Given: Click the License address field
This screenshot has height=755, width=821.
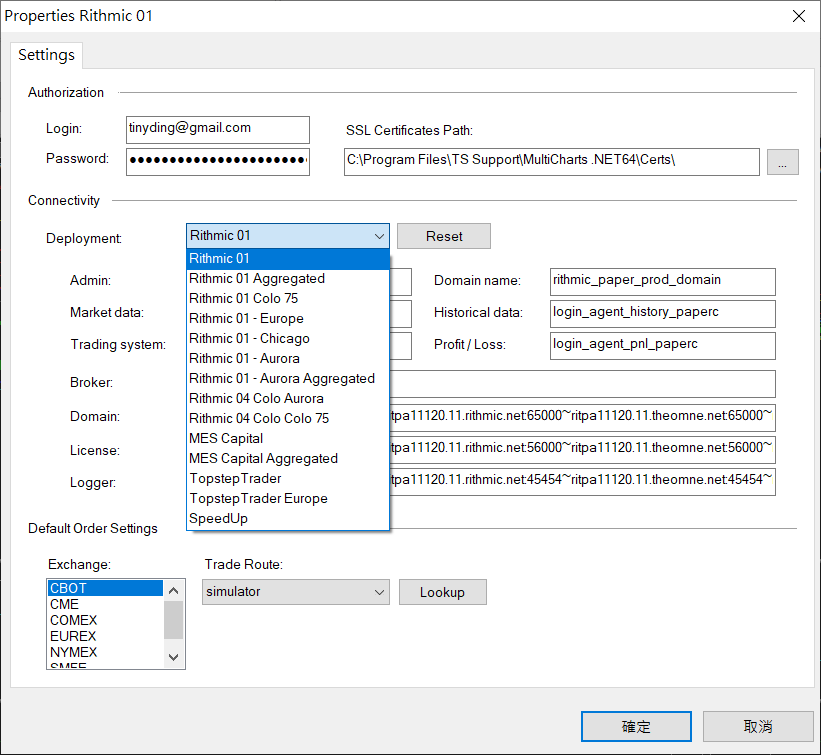Looking at the screenshot, I should point(582,450).
